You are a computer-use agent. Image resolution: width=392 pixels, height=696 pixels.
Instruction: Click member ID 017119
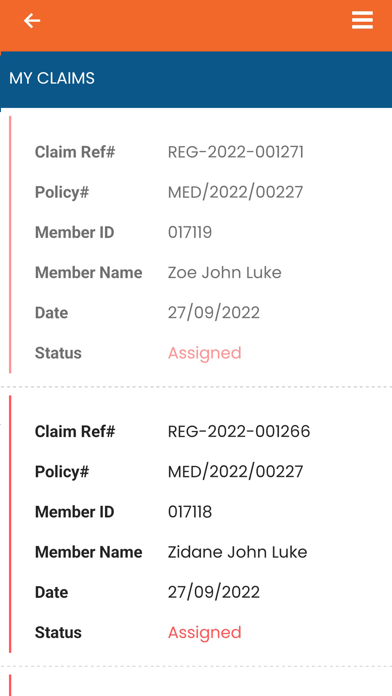[x=190, y=232]
